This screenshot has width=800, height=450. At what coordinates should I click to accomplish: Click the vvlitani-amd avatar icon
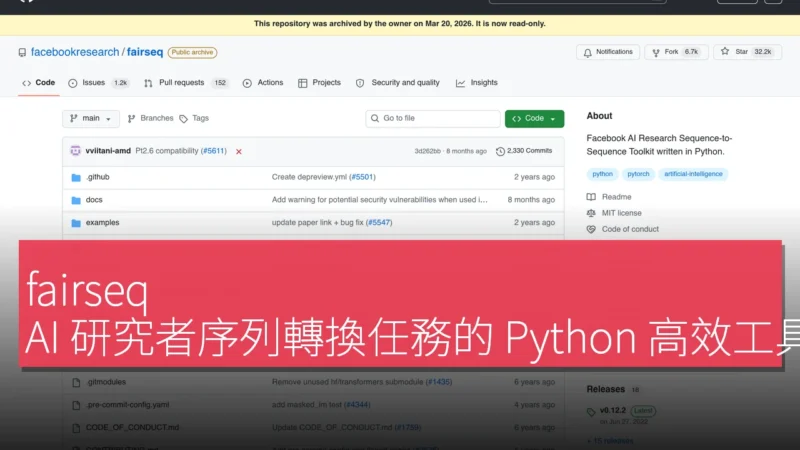pyautogui.click(x=76, y=151)
